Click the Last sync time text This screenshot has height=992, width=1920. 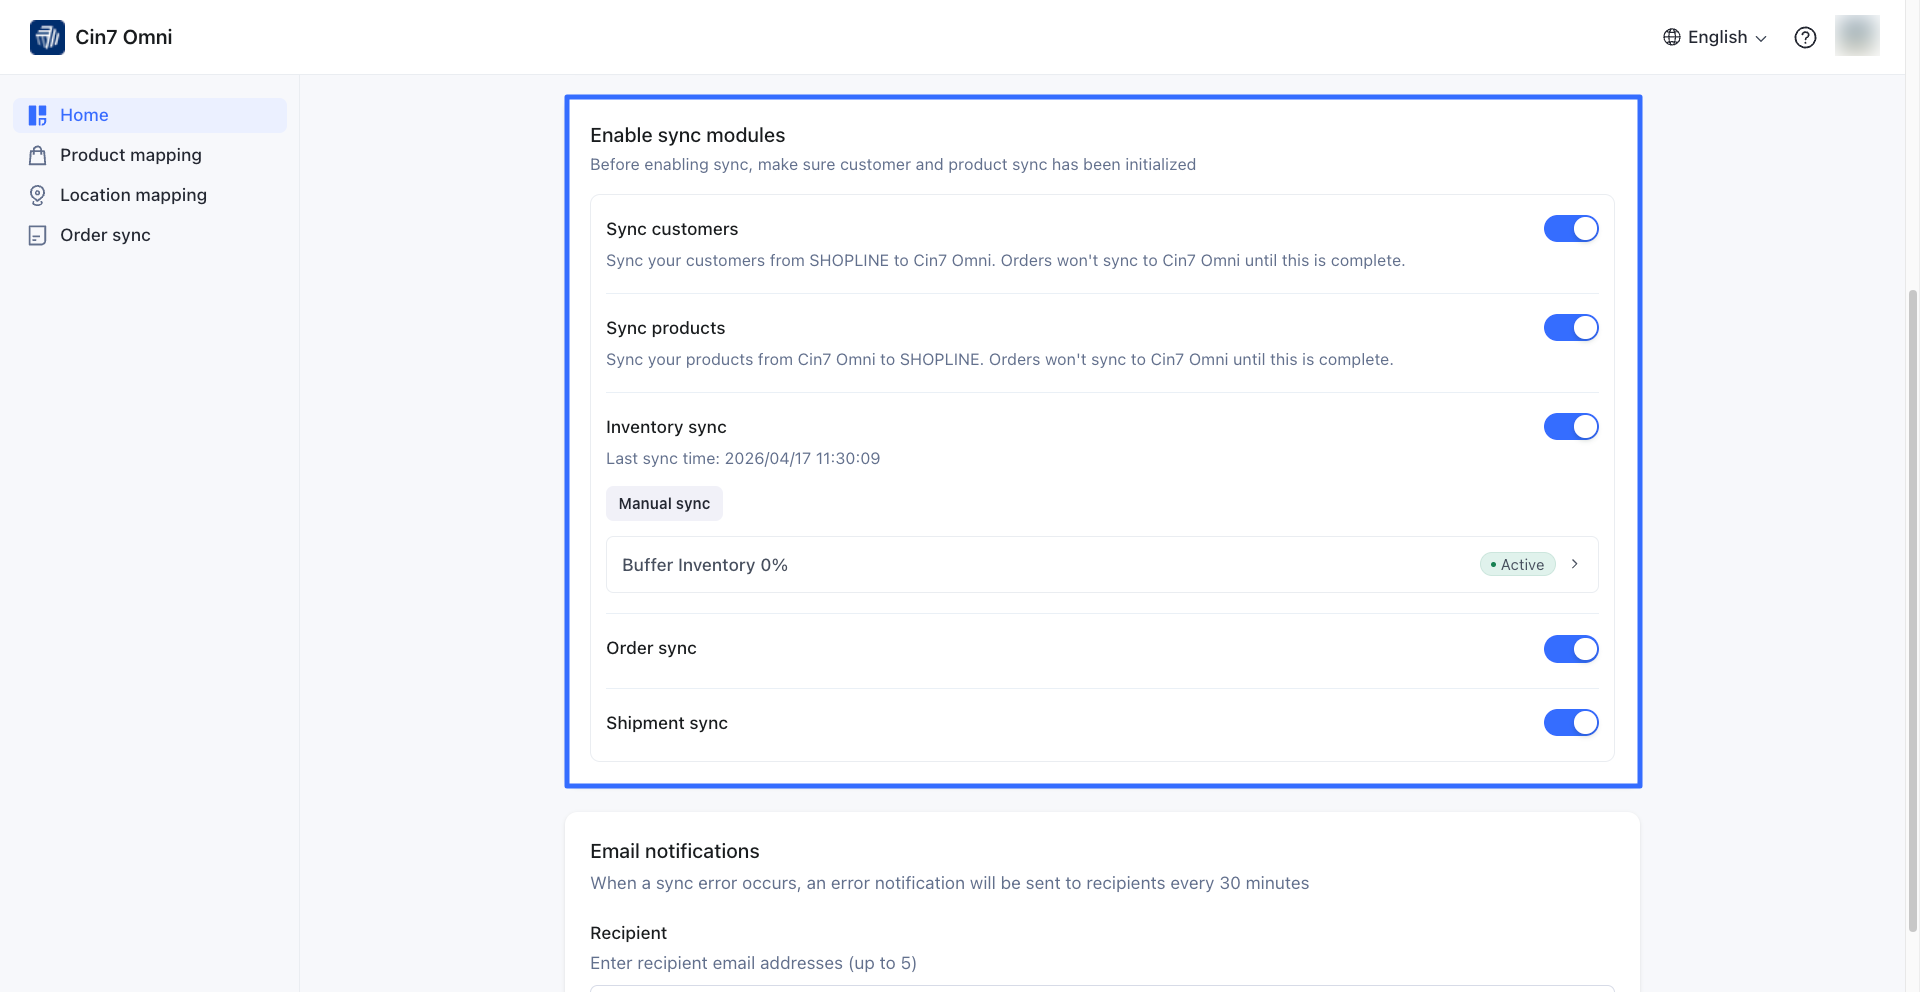coord(743,459)
